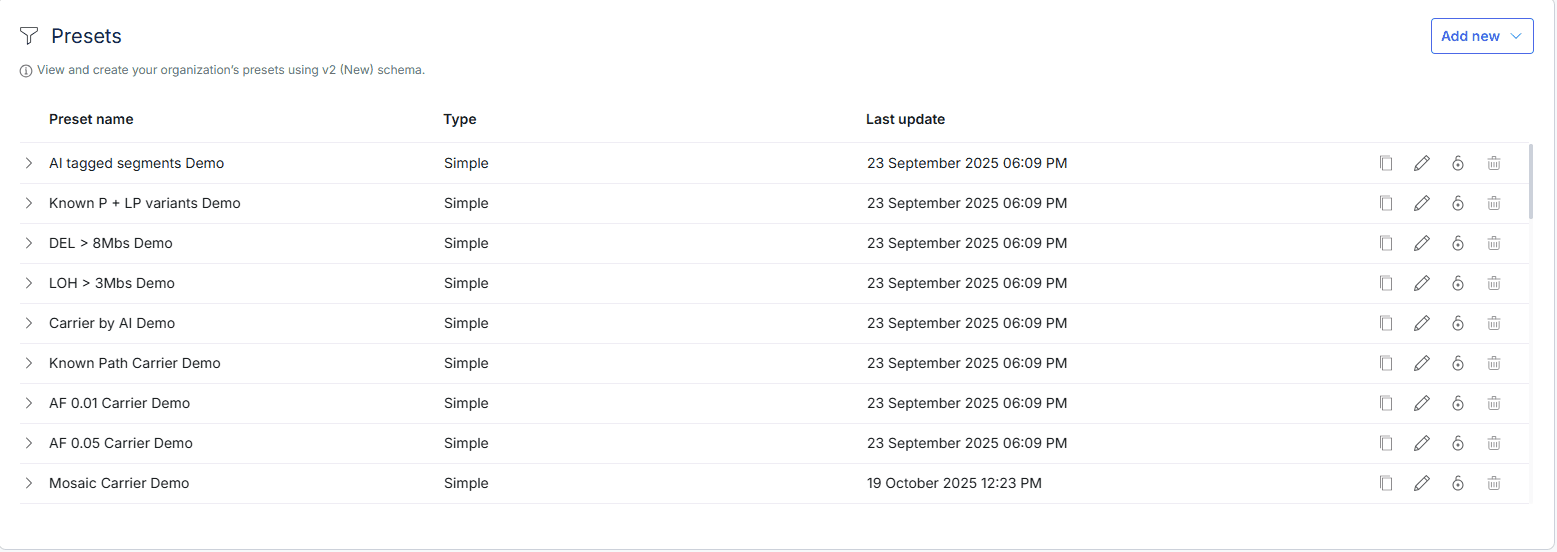Toggle lock on AI tagged segments Demo
The image size is (1557, 552).
tap(1458, 163)
